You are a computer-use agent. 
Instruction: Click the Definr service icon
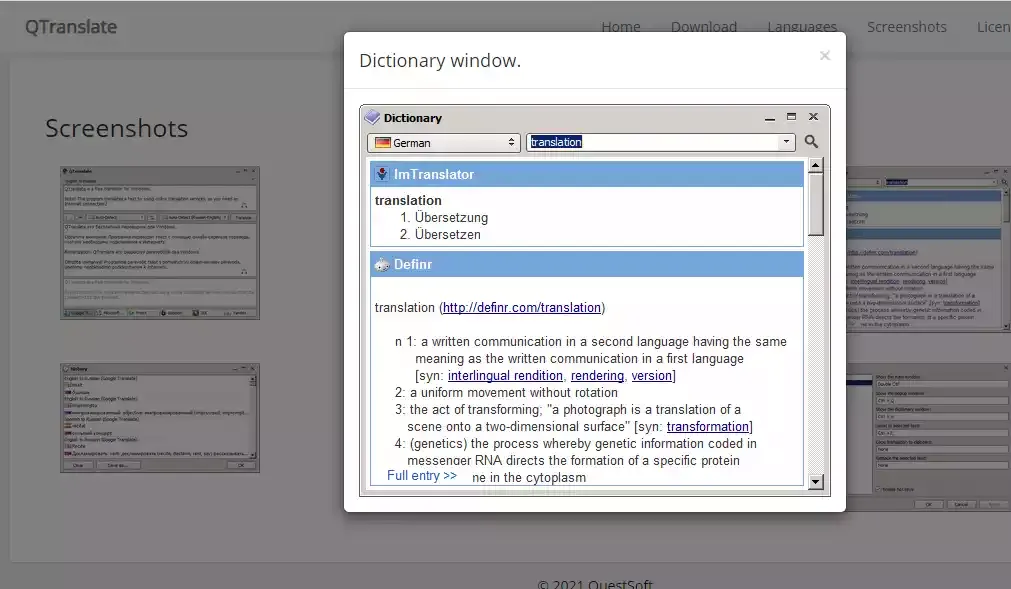point(382,264)
